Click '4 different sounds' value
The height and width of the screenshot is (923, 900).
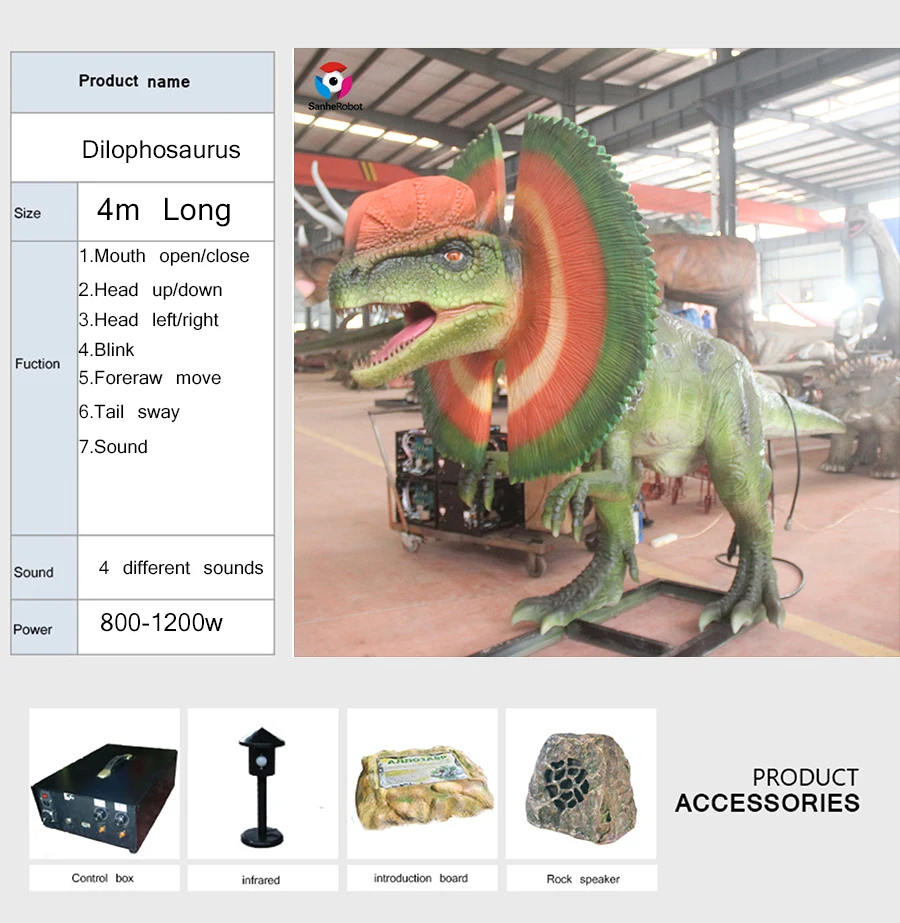pyautogui.click(x=181, y=568)
